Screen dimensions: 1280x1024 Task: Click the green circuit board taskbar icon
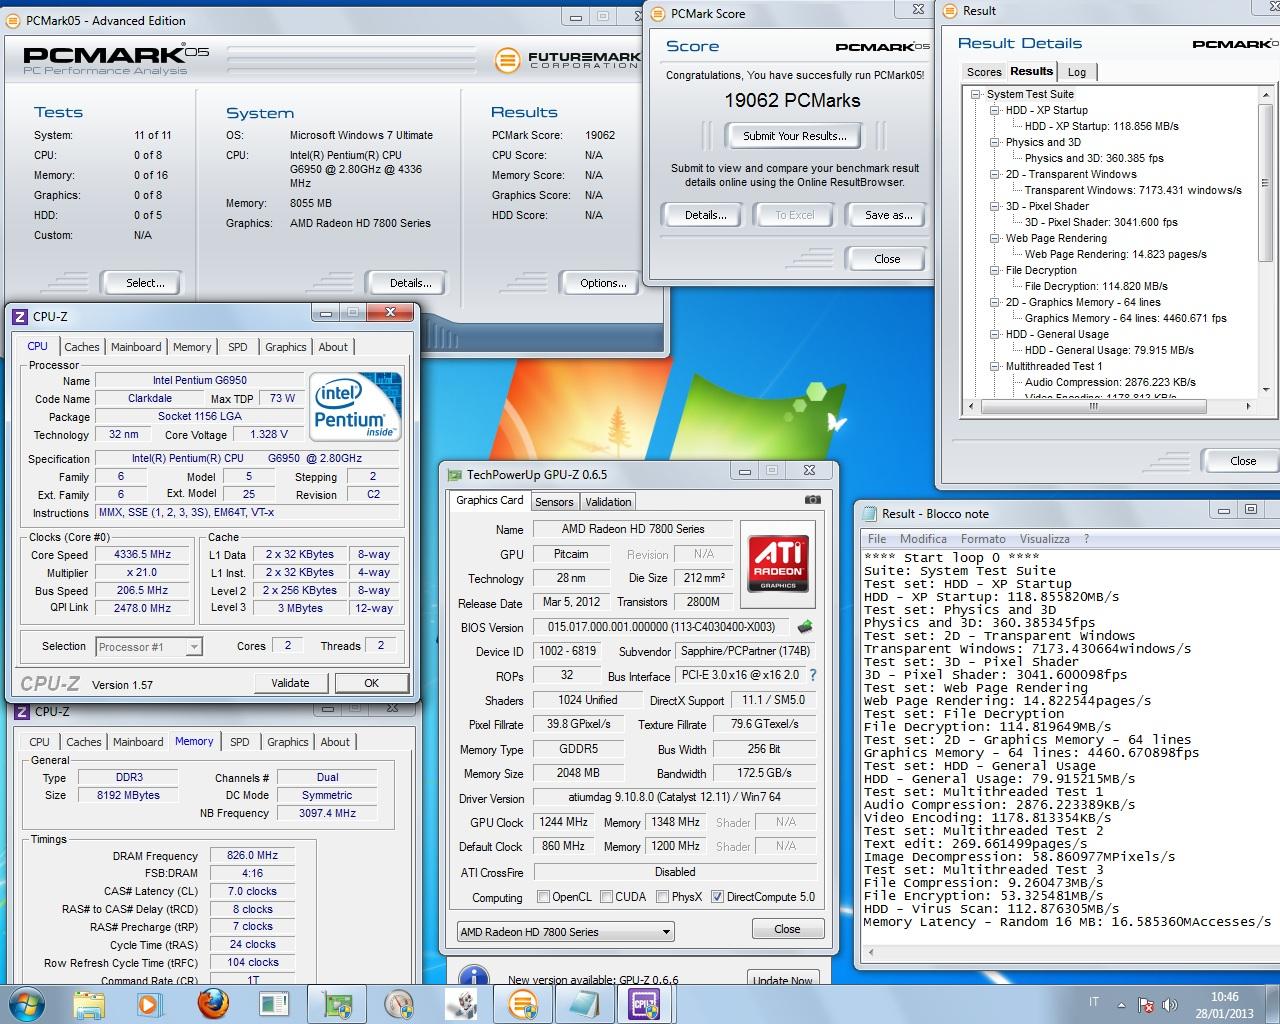pos(336,1004)
